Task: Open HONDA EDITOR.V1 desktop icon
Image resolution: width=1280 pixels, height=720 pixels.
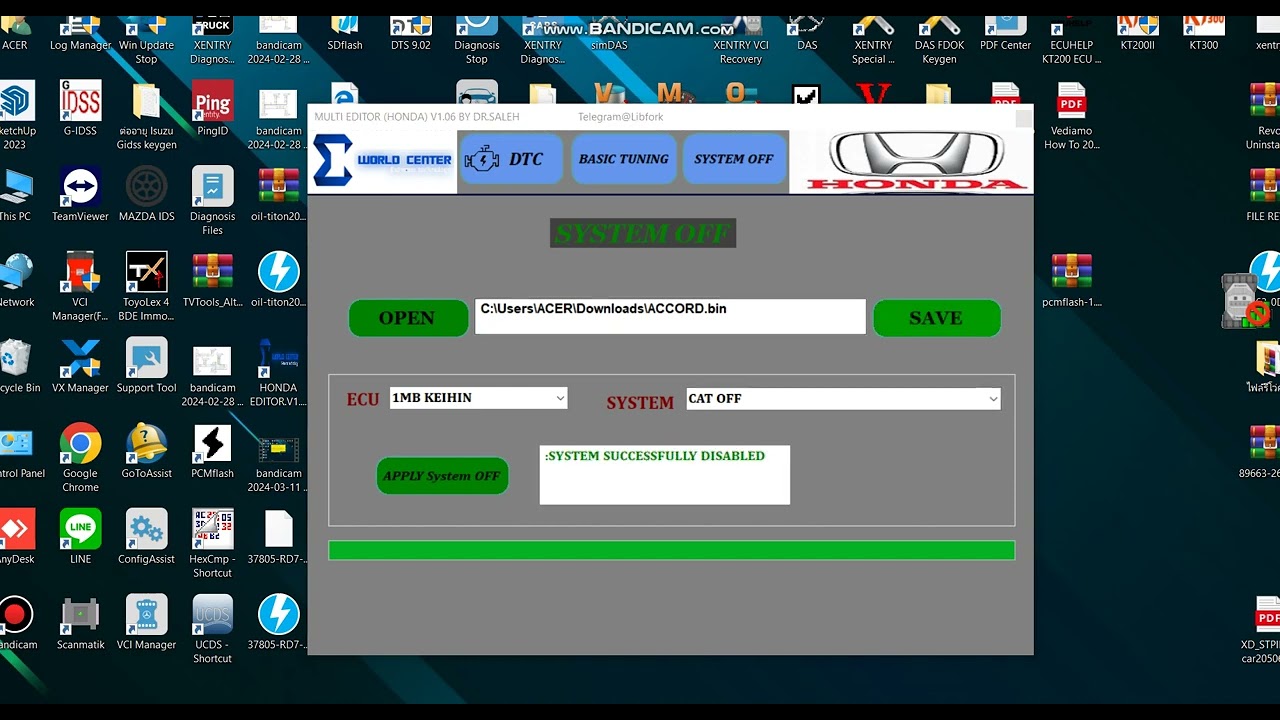Action: pyautogui.click(x=278, y=372)
